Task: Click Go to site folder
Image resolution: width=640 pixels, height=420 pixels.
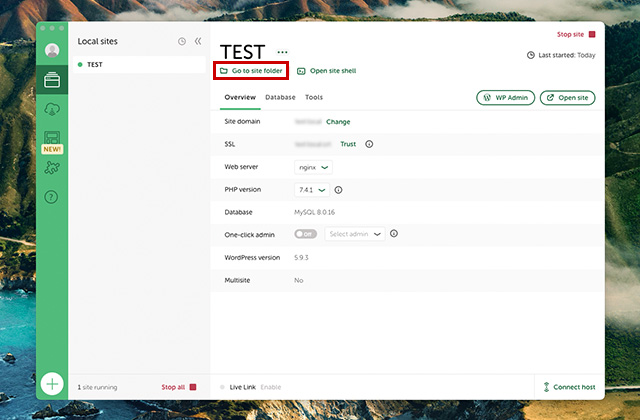Action: pos(251,71)
